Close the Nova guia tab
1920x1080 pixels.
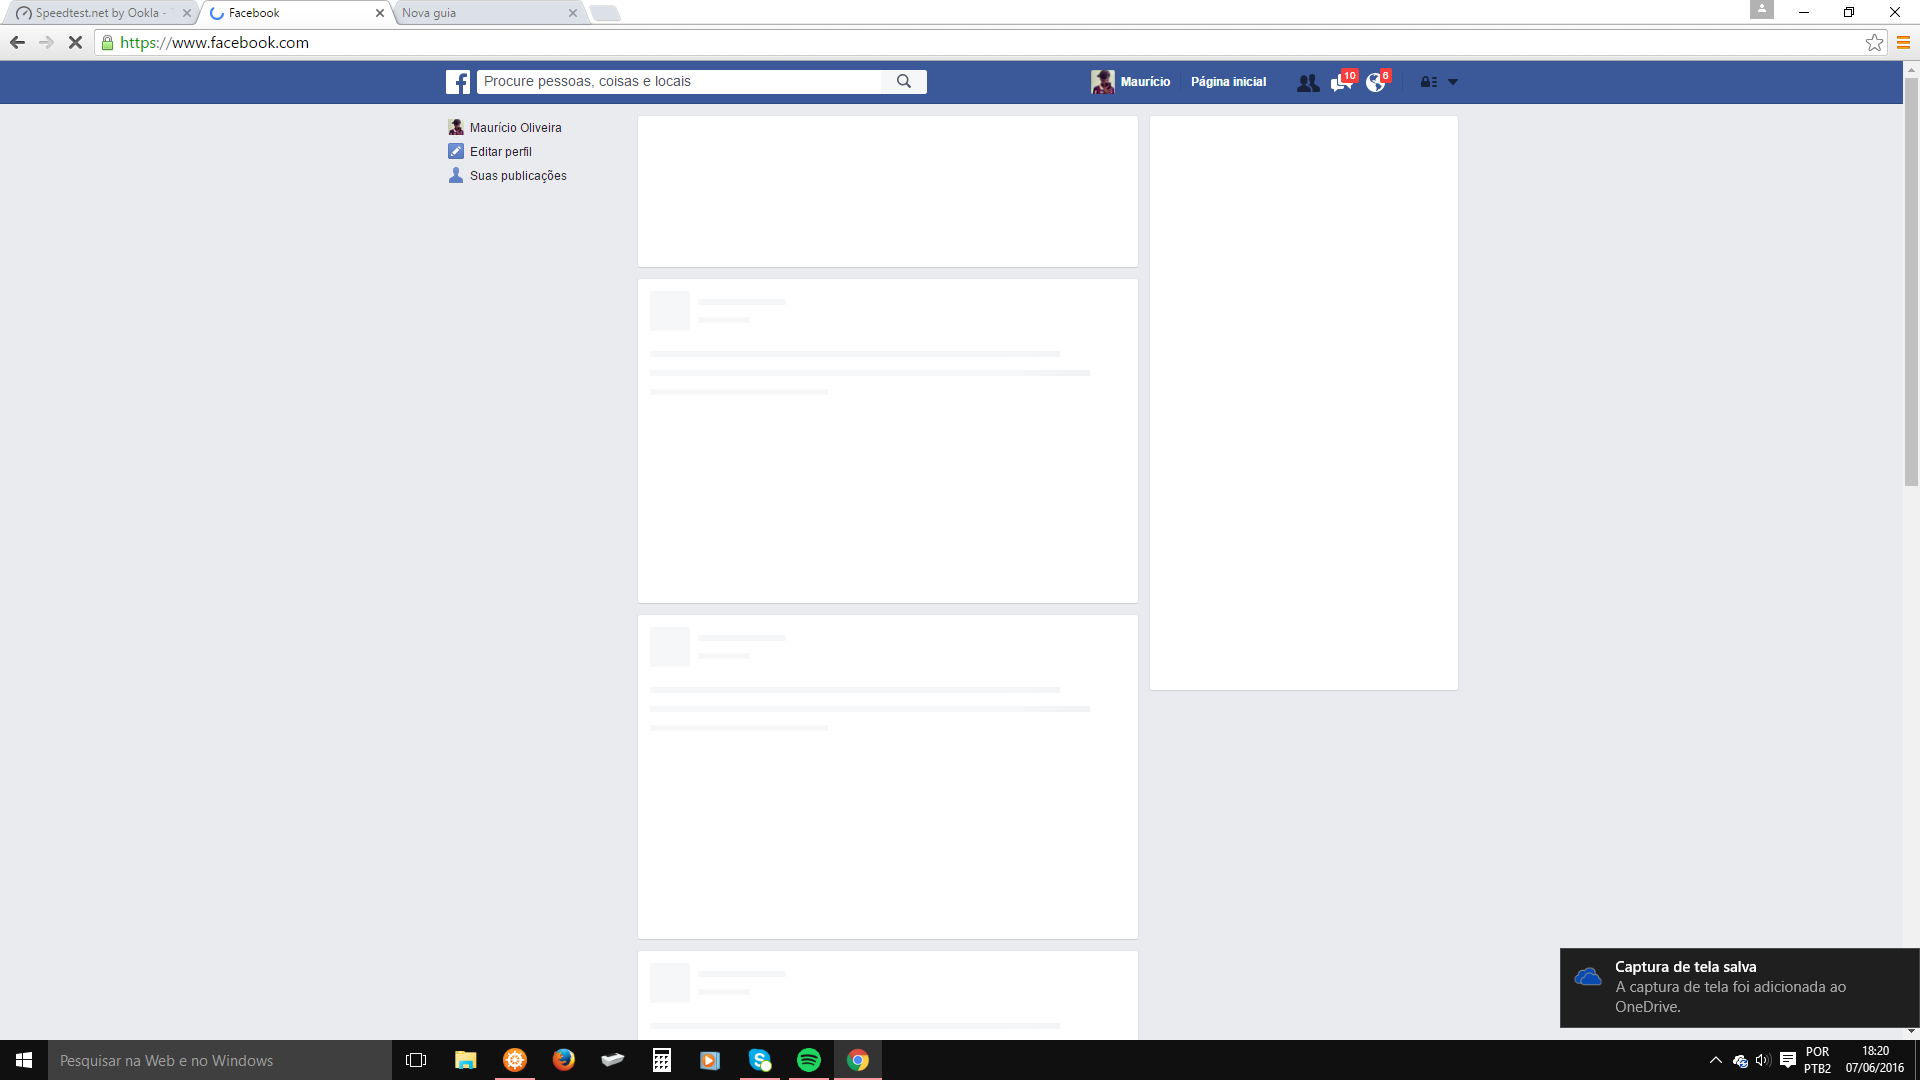573,13
